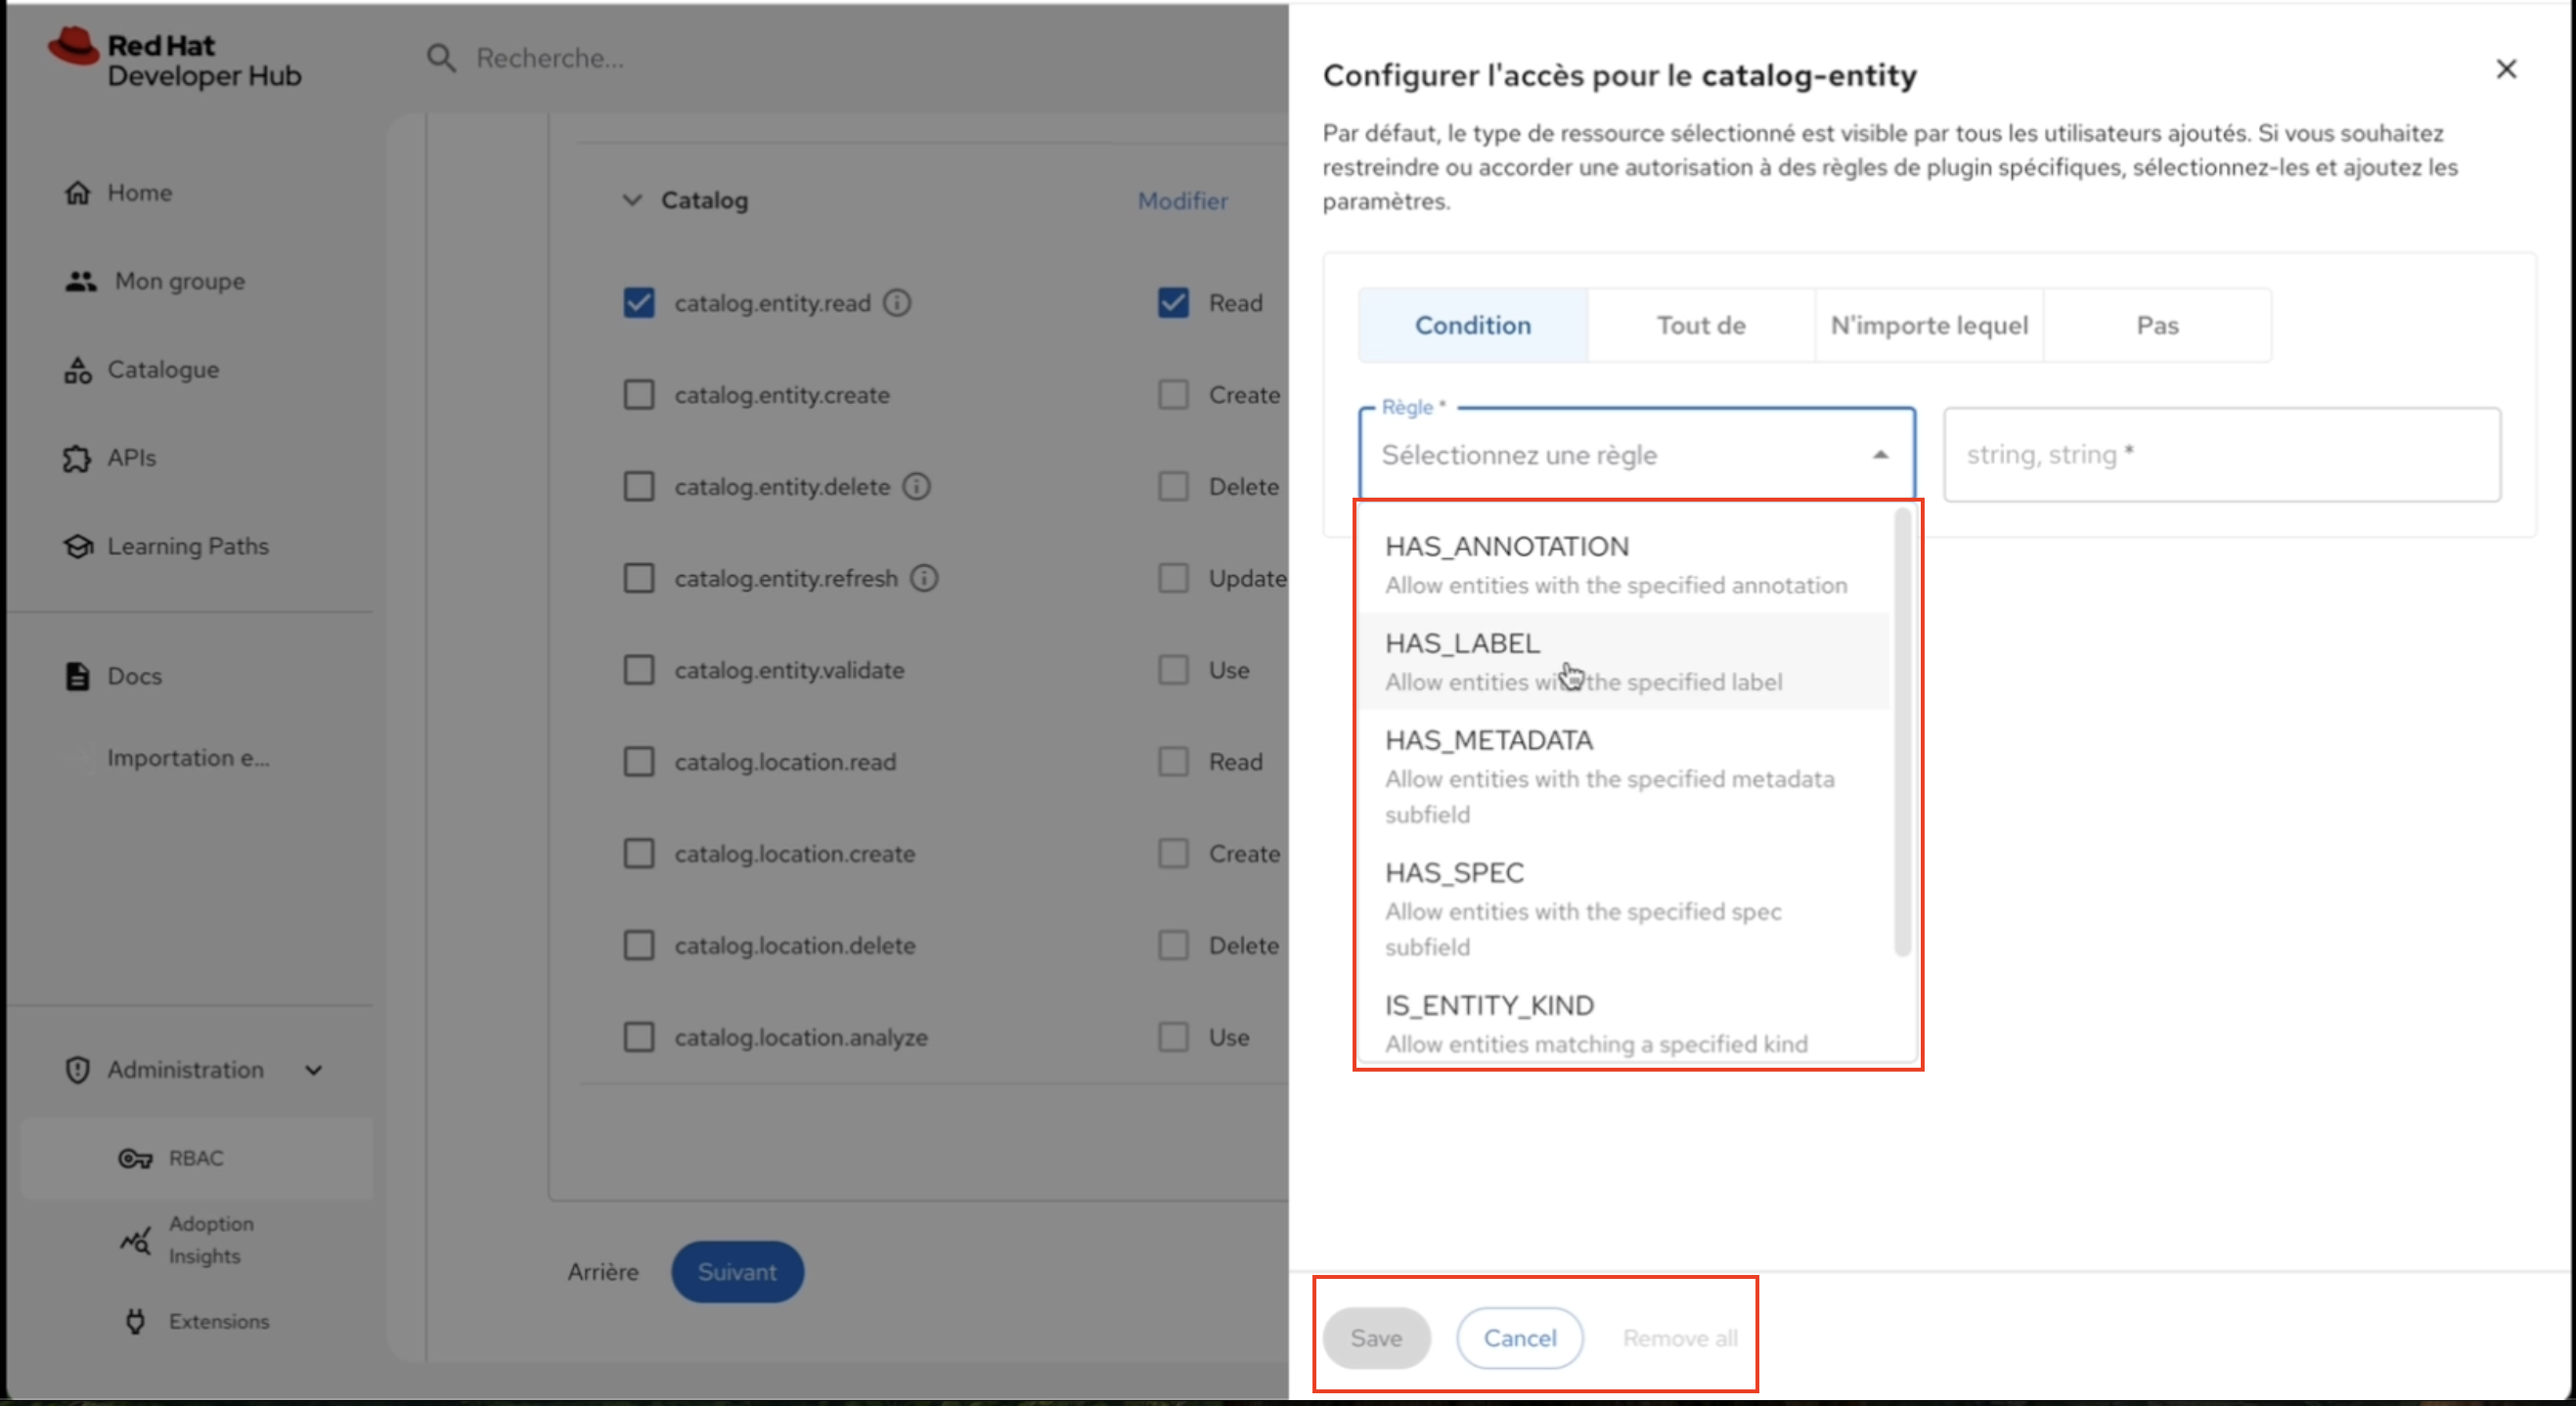Collapse the Administration menu chevron
Screen dimensions: 2576x1406
coord(314,1070)
